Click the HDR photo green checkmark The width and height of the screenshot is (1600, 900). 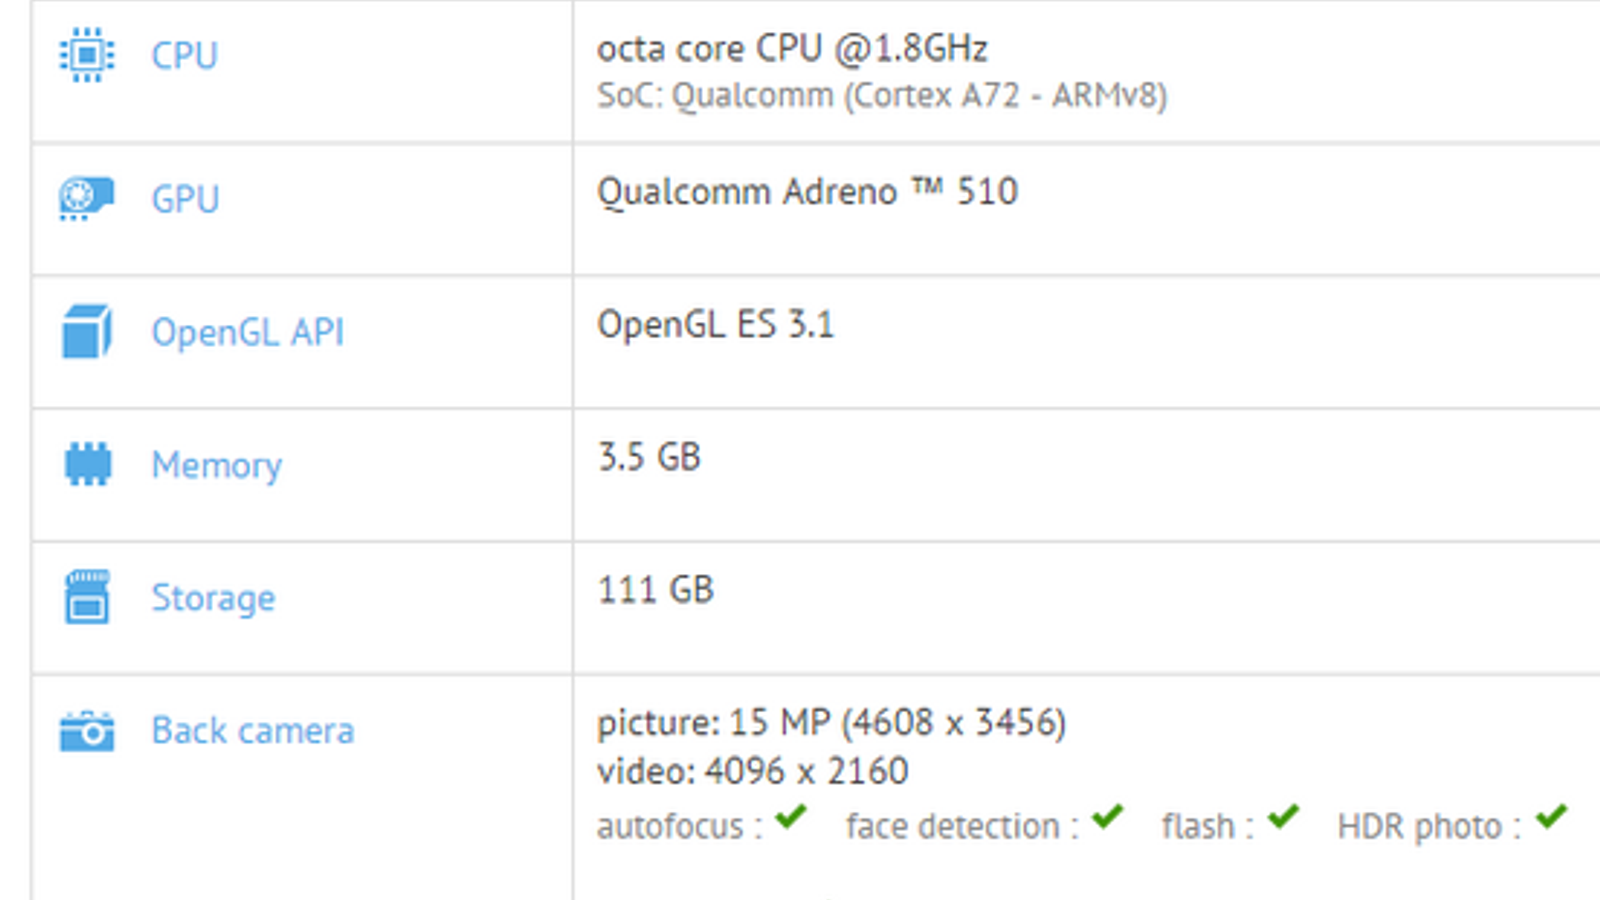point(1552,818)
